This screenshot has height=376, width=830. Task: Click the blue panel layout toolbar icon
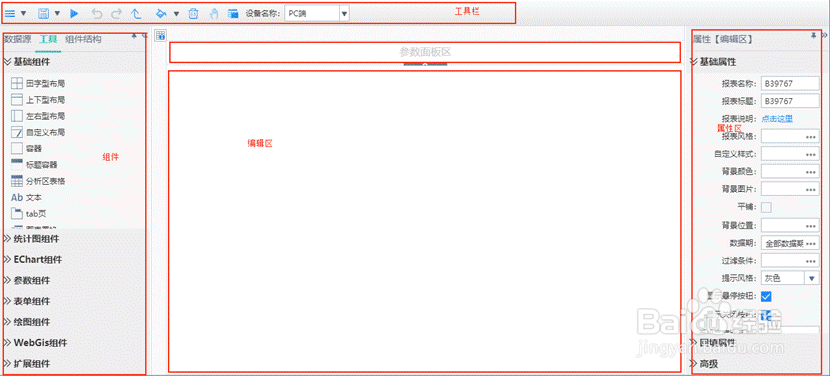(x=233, y=13)
